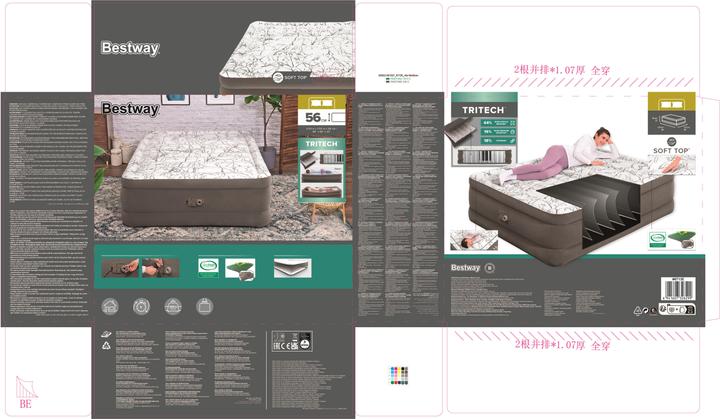Click the color registration squares

pyautogui.click(x=399, y=375)
